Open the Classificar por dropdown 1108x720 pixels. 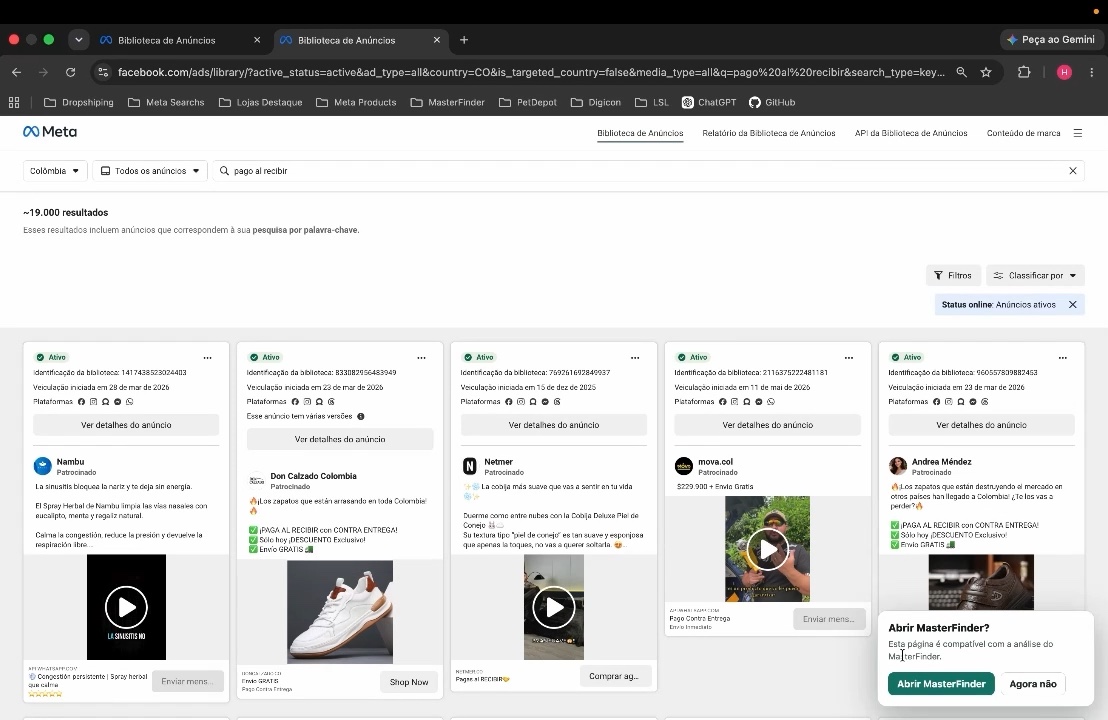1035,276
